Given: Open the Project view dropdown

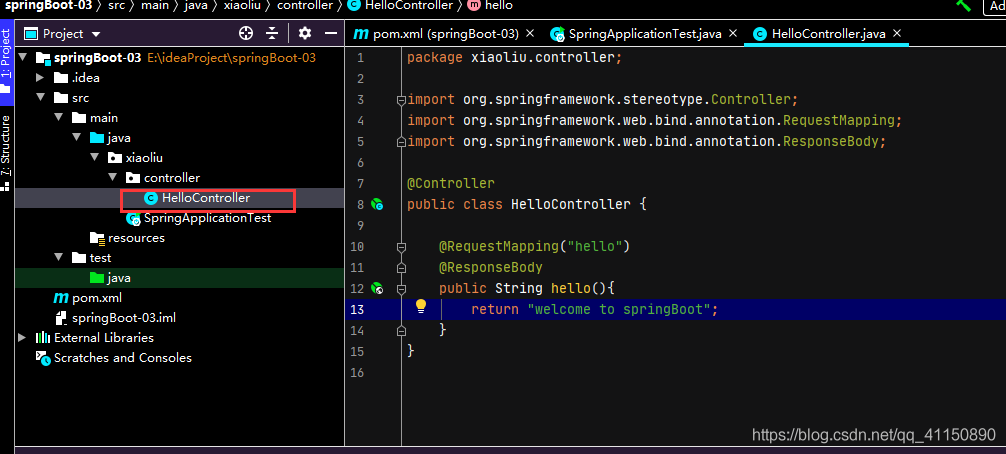Looking at the screenshot, I should coord(96,34).
